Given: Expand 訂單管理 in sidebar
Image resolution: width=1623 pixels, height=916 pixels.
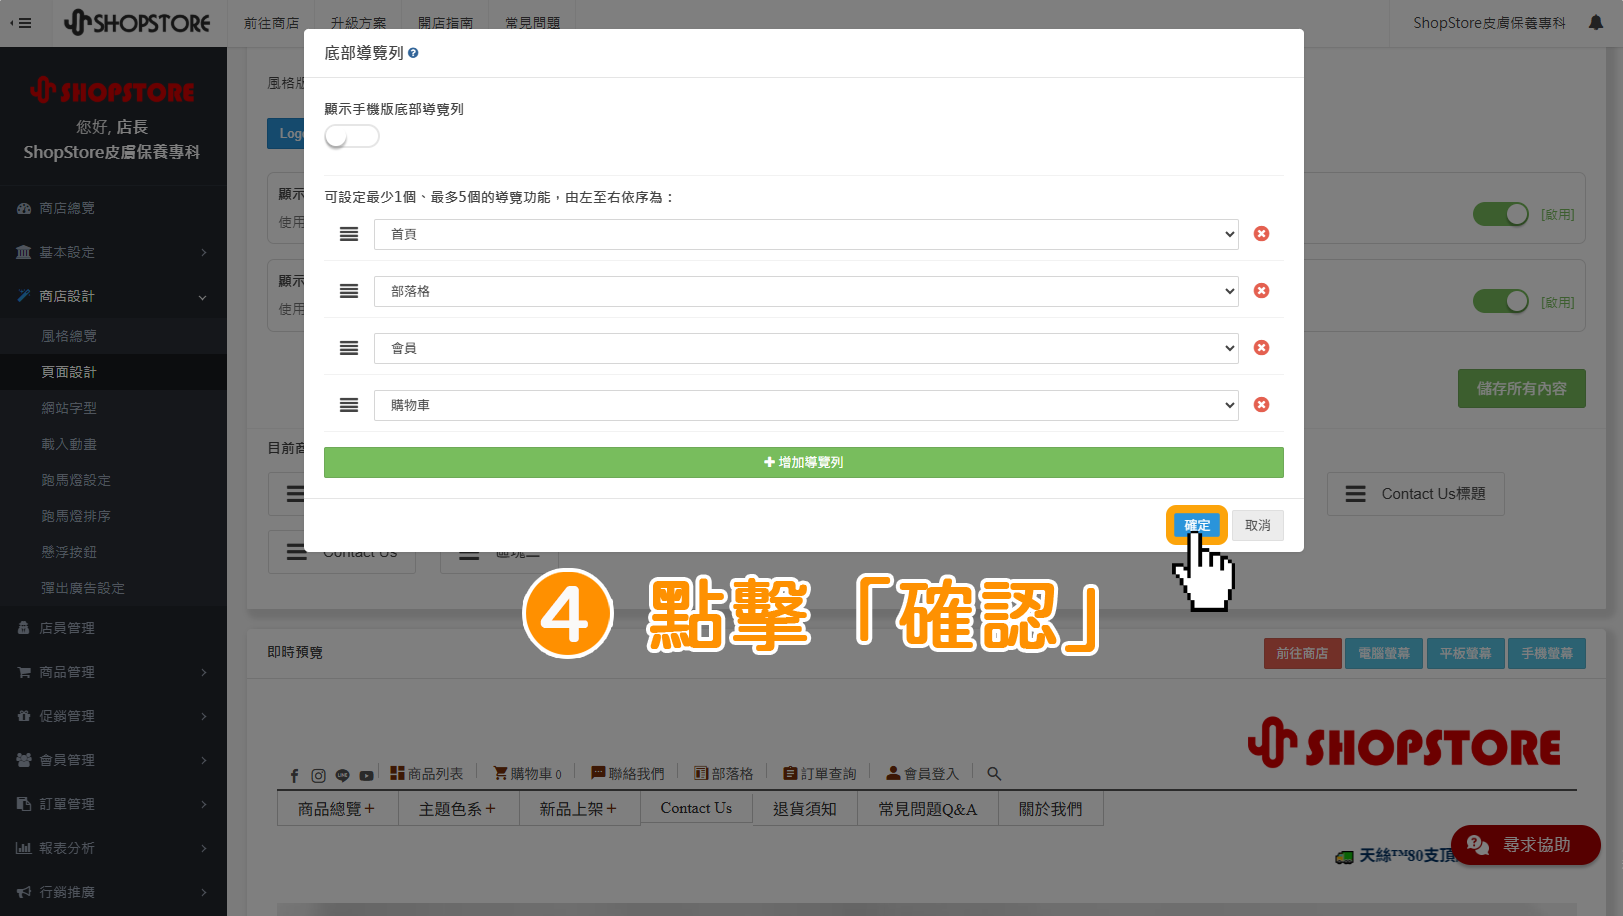Looking at the screenshot, I should (113, 804).
